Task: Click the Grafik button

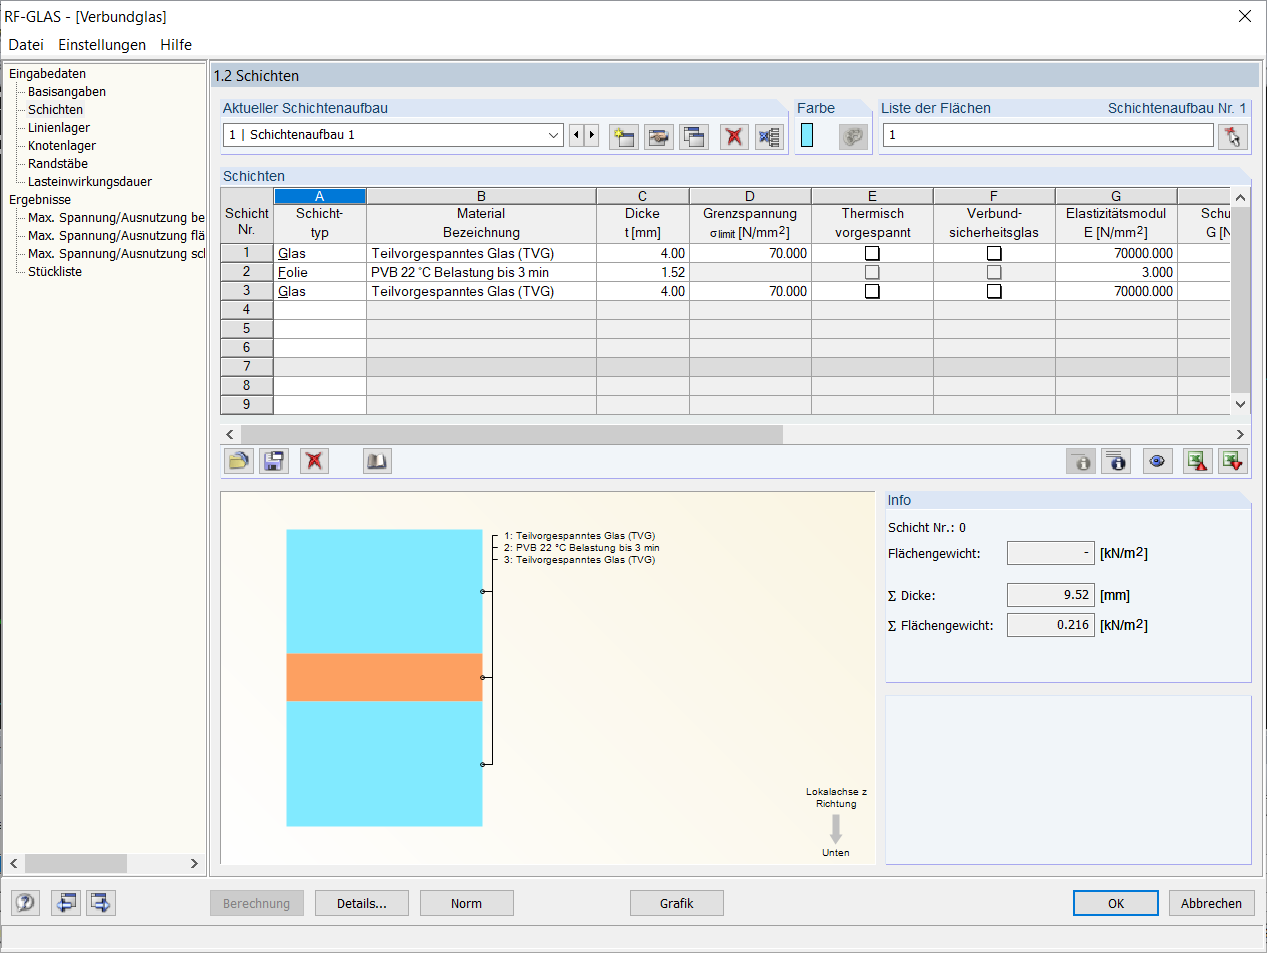Action: tap(677, 903)
